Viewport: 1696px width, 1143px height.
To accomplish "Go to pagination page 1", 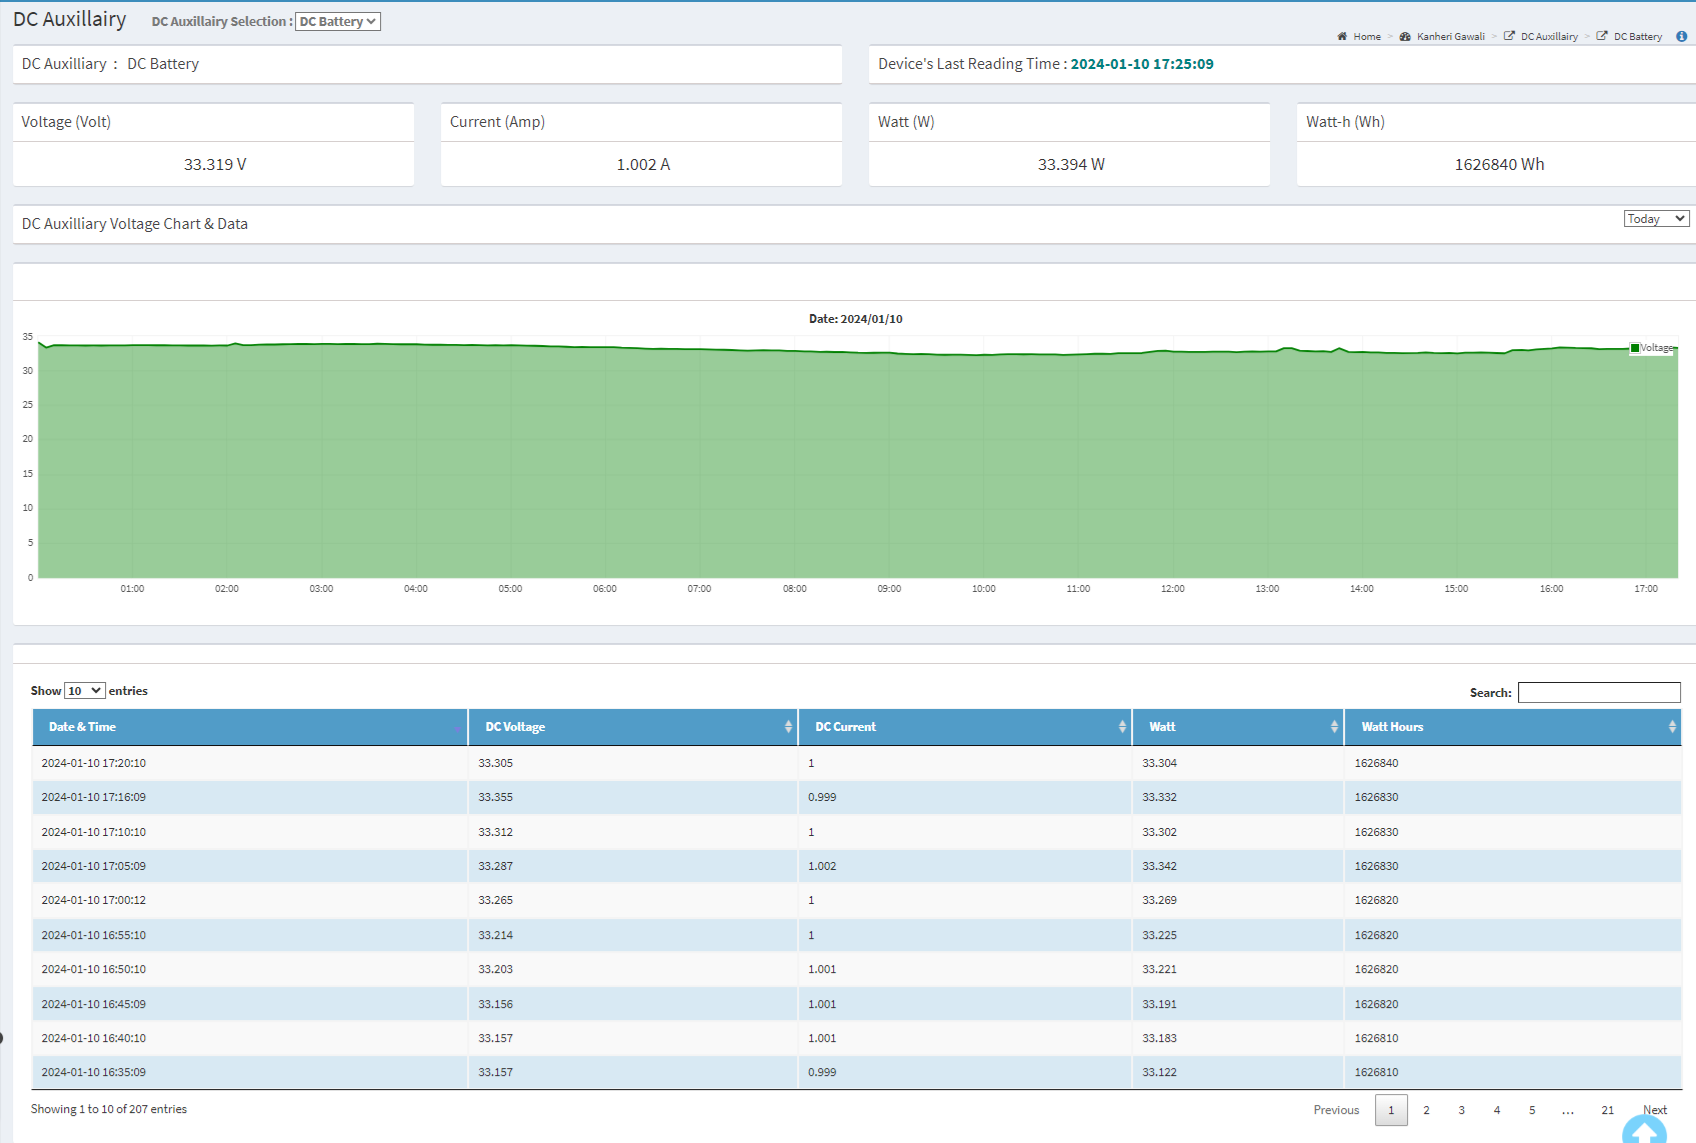I will click(1391, 1110).
